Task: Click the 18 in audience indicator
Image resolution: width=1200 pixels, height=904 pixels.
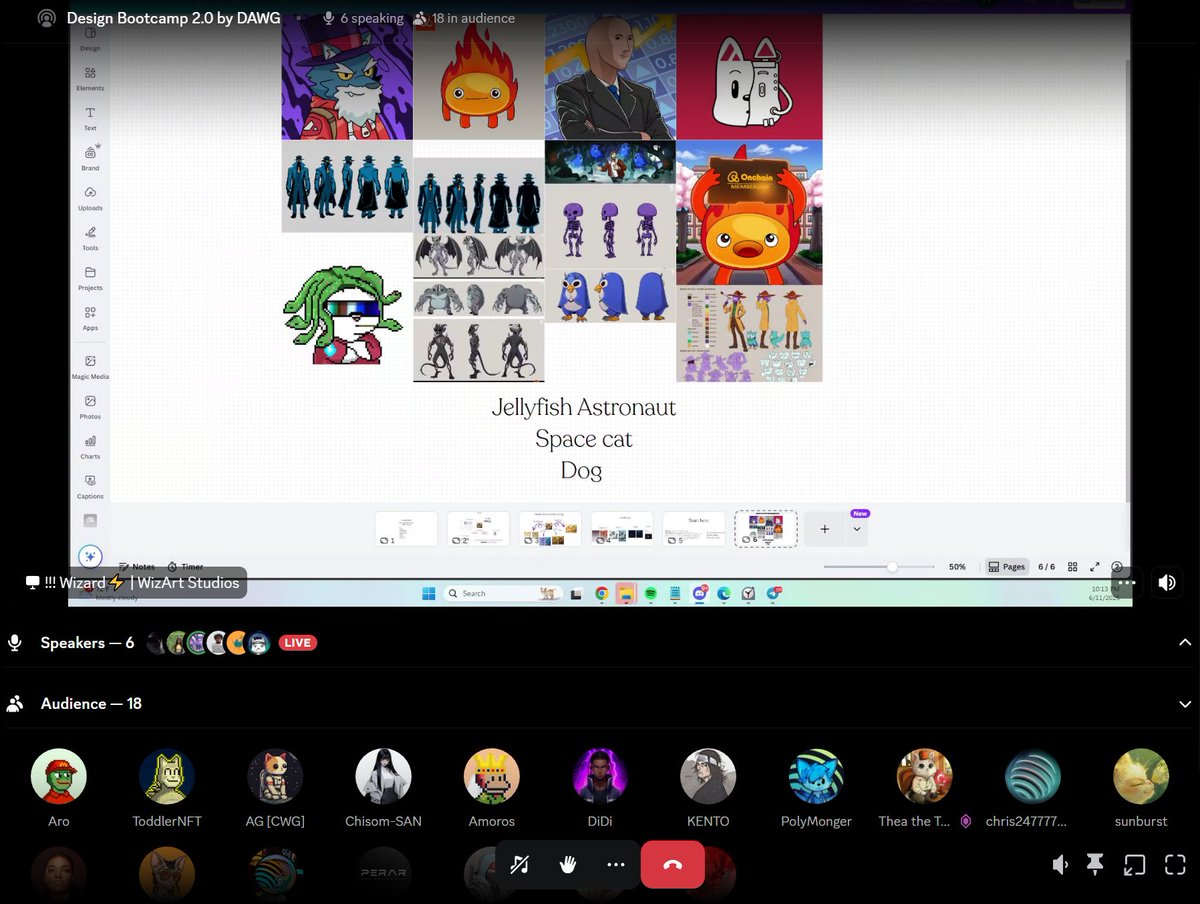Action: 464,18
